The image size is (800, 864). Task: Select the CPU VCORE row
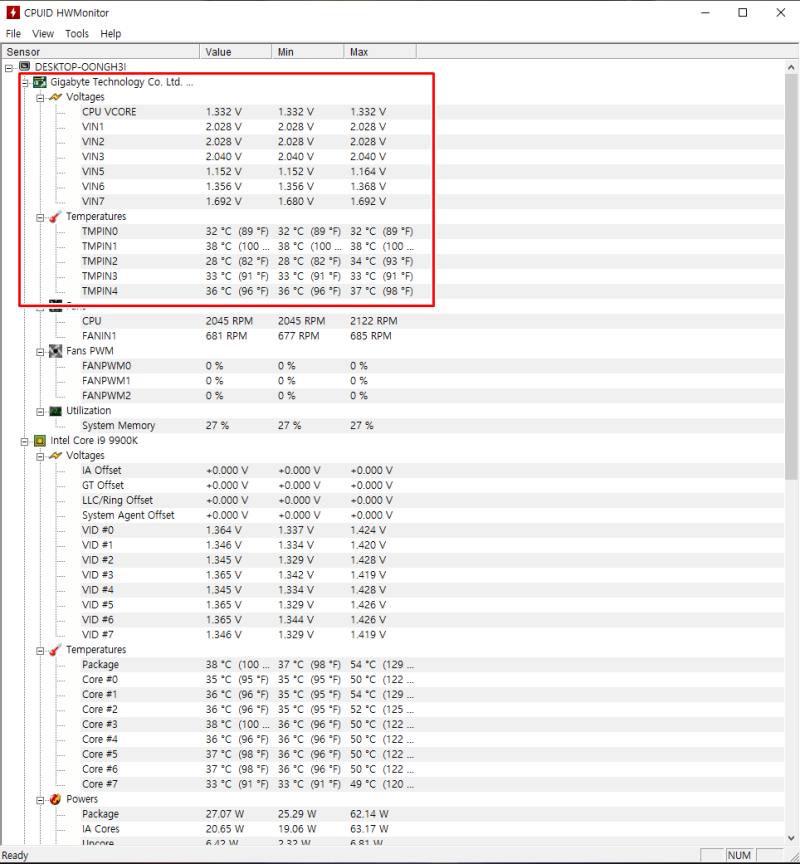pyautogui.click(x=431, y=112)
